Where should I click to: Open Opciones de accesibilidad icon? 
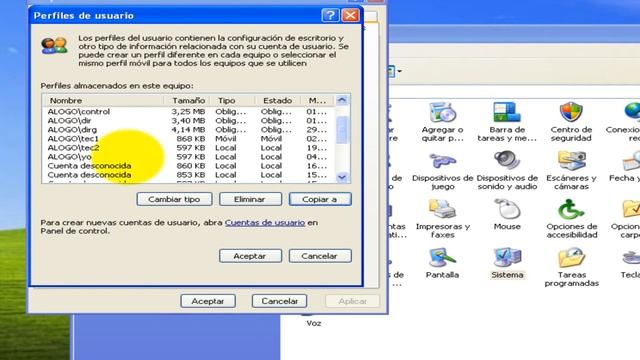[x=571, y=209]
